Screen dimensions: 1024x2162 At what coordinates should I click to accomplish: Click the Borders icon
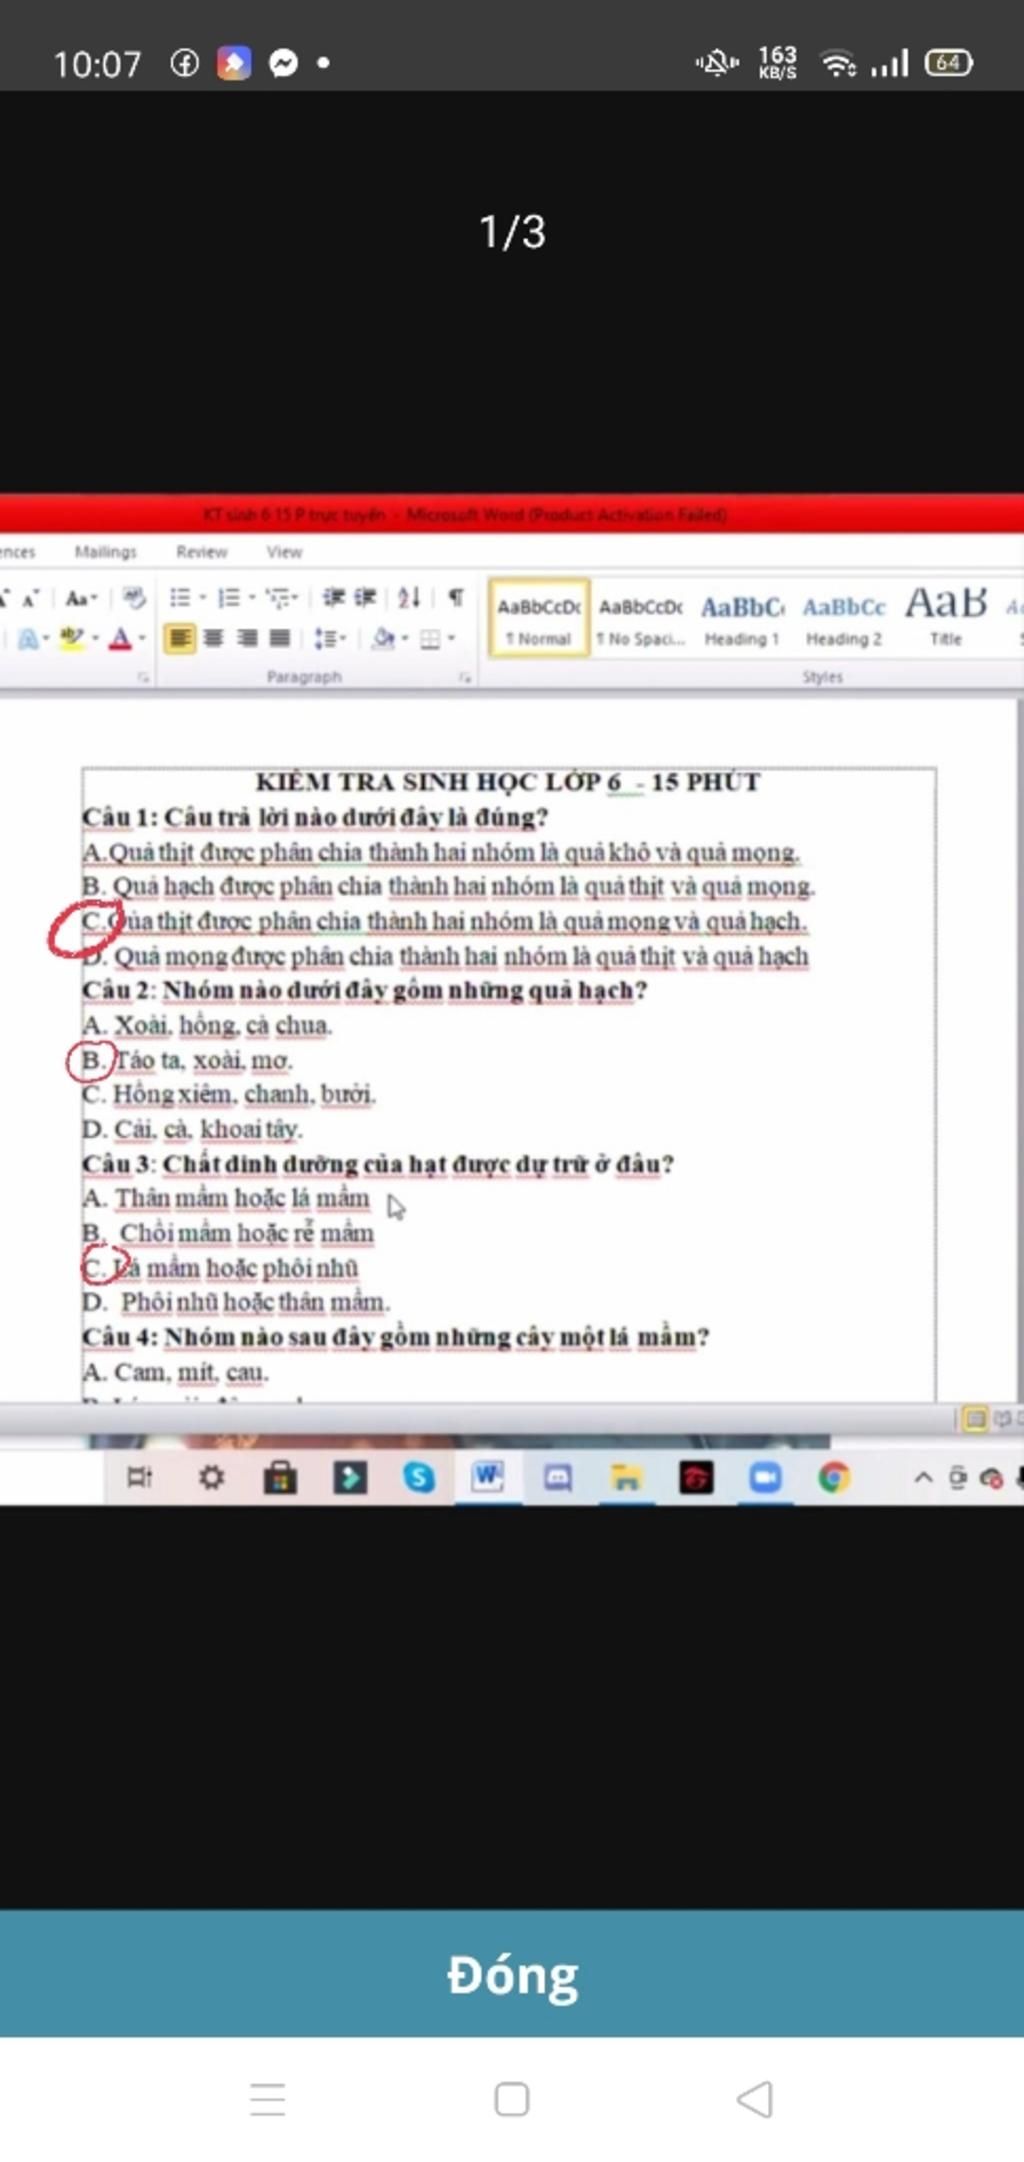coord(430,639)
